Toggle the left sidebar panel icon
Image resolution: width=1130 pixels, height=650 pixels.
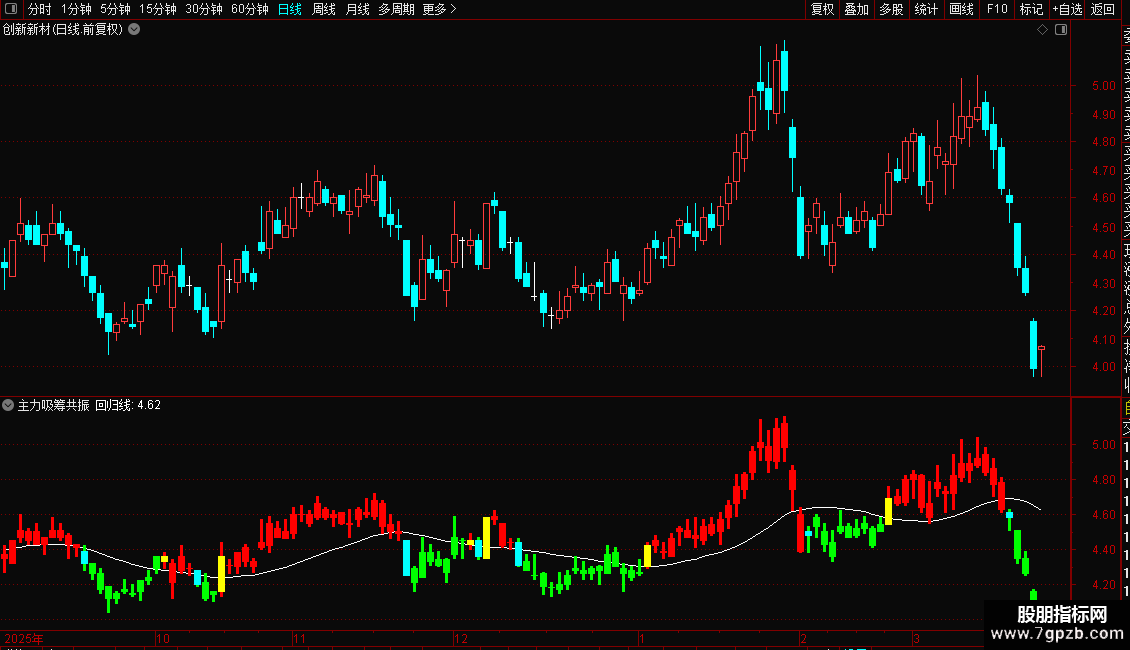pyautogui.click(x=11, y=9)
